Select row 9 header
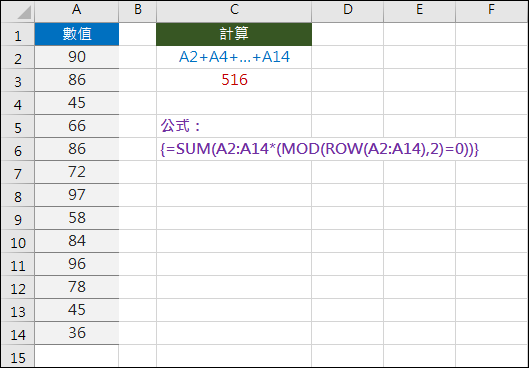The width and height of the screenshot is (529, 368). coord(18,219)
